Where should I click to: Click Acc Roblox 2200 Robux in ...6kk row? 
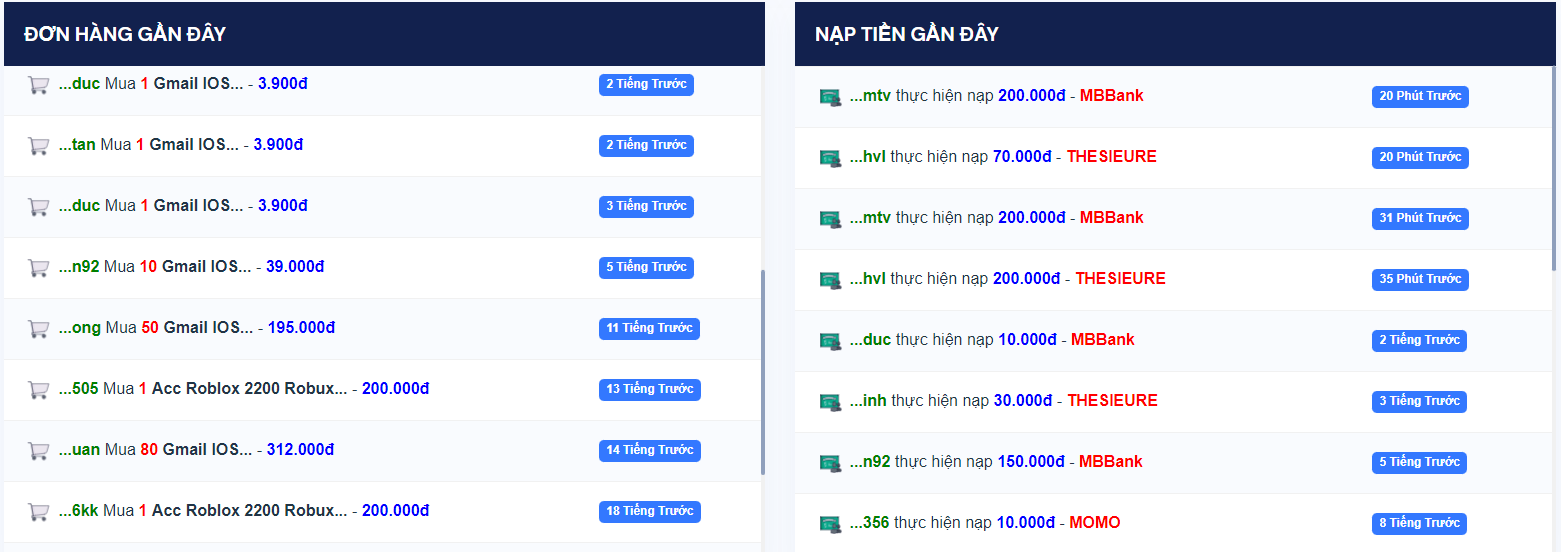(249, 511)
